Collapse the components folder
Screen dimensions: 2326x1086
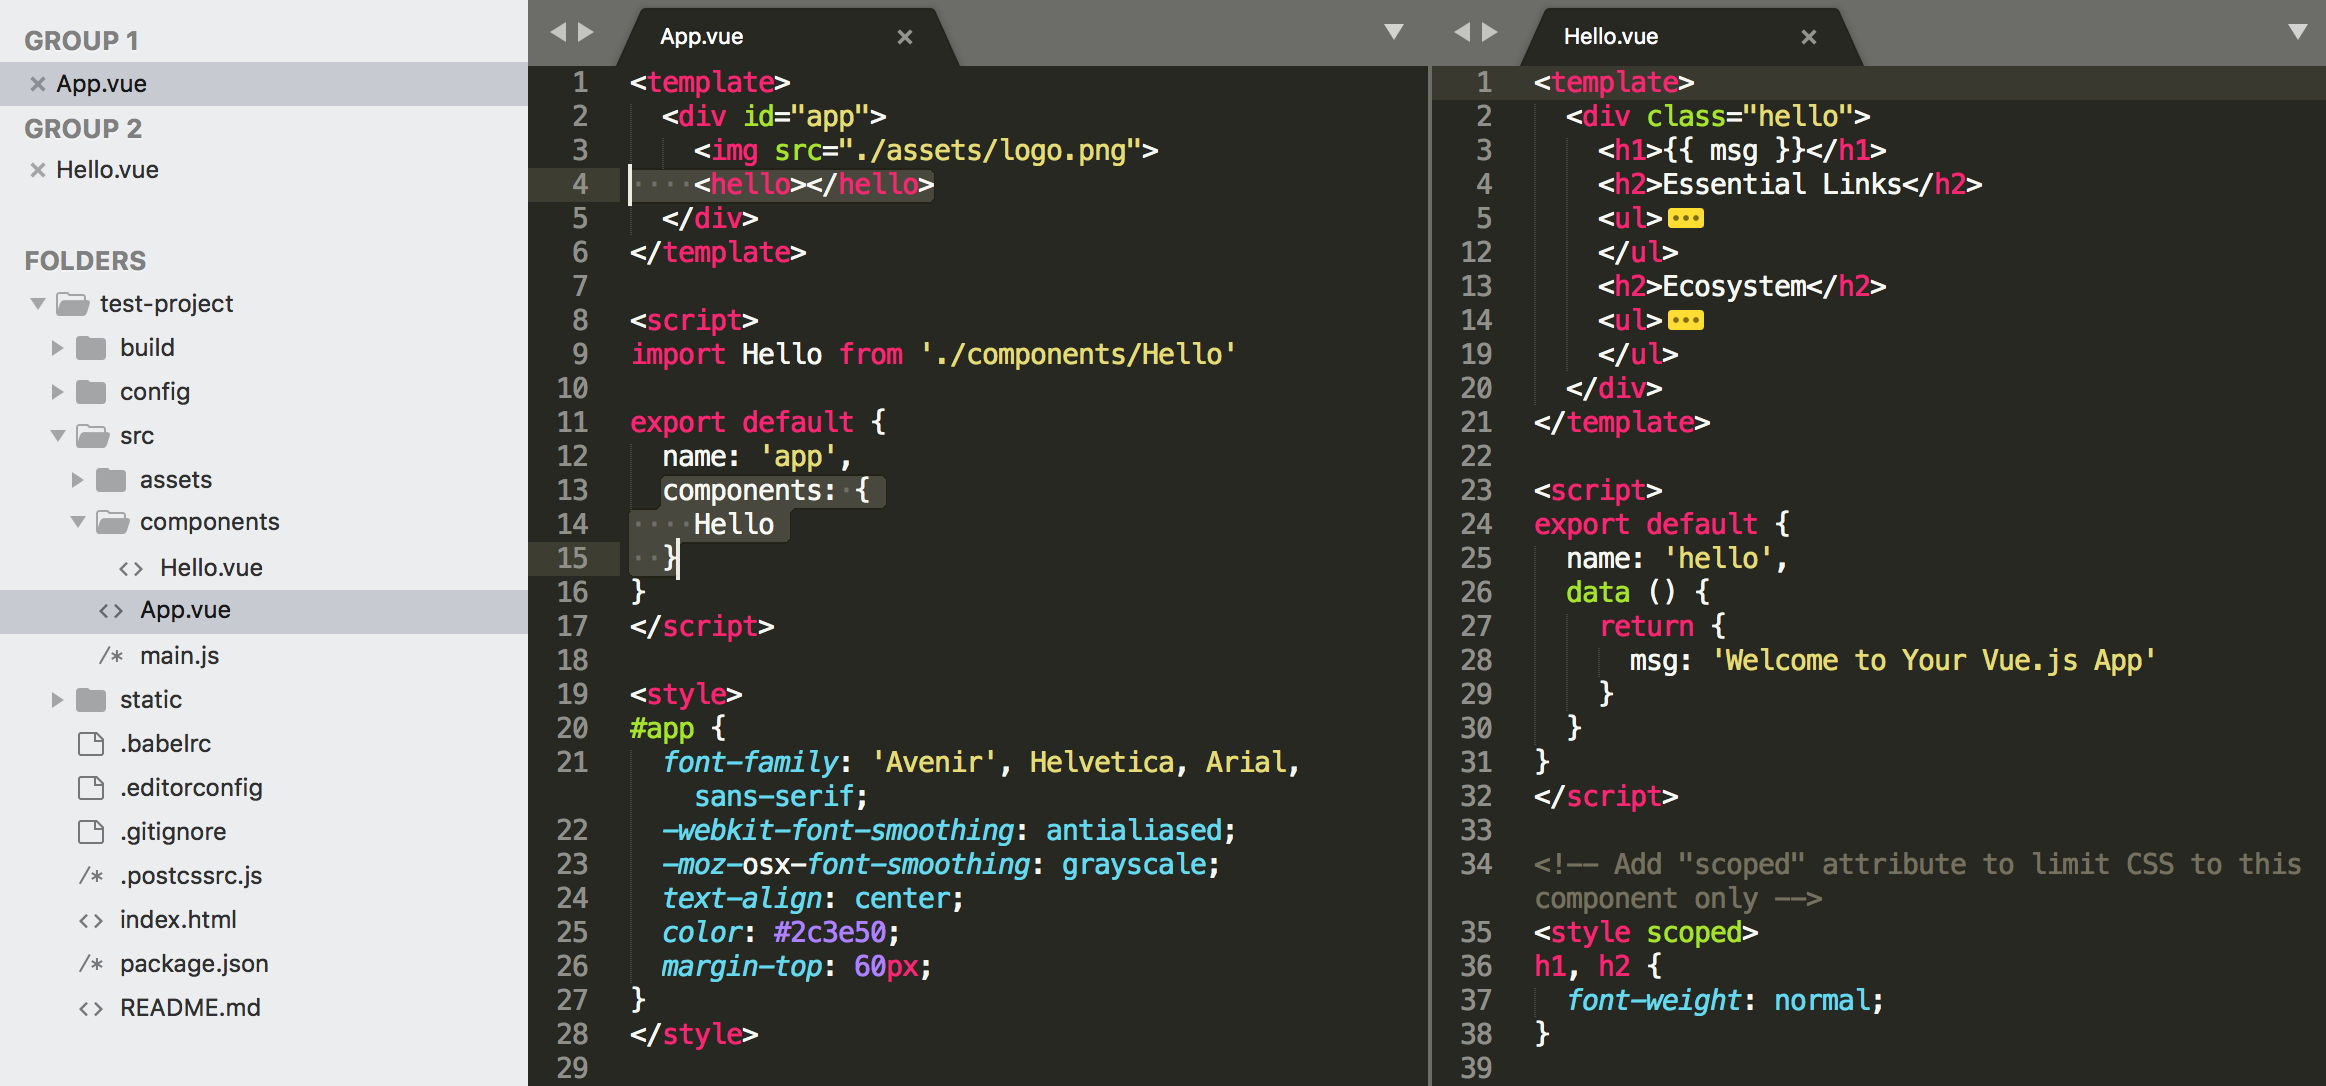(78, 522)
